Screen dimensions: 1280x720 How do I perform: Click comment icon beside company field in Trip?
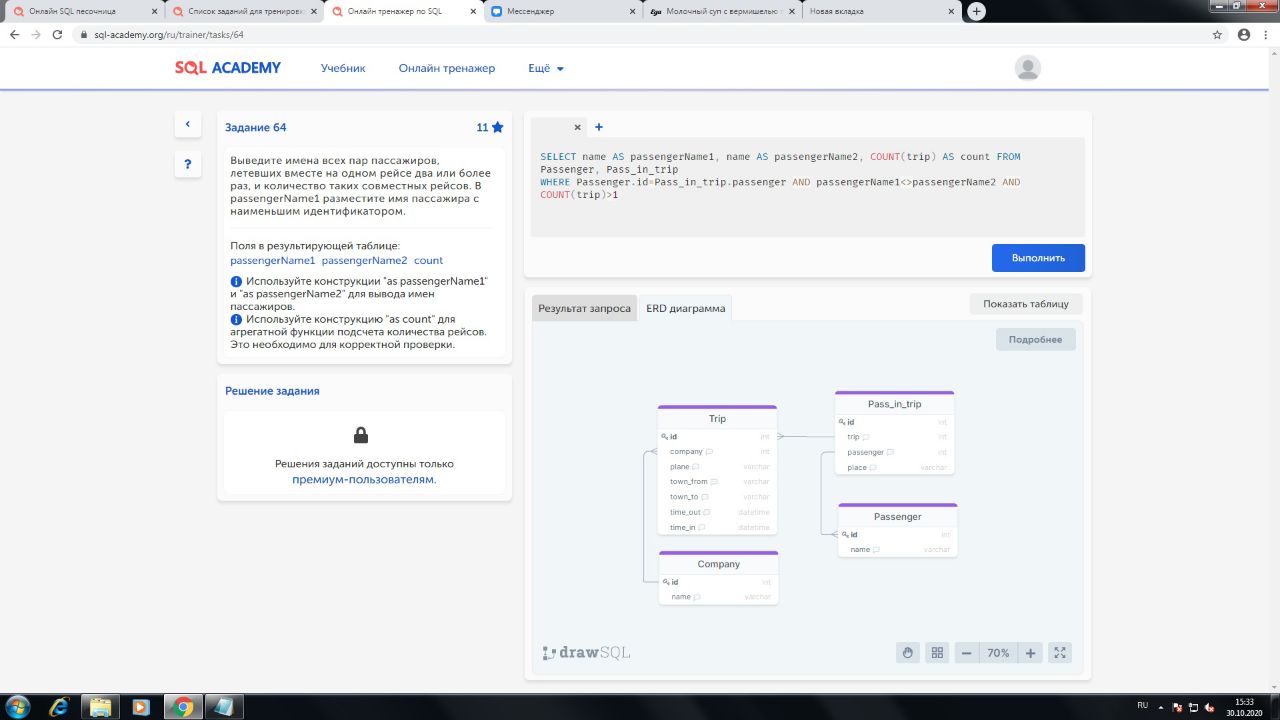(x=709, y=452)
